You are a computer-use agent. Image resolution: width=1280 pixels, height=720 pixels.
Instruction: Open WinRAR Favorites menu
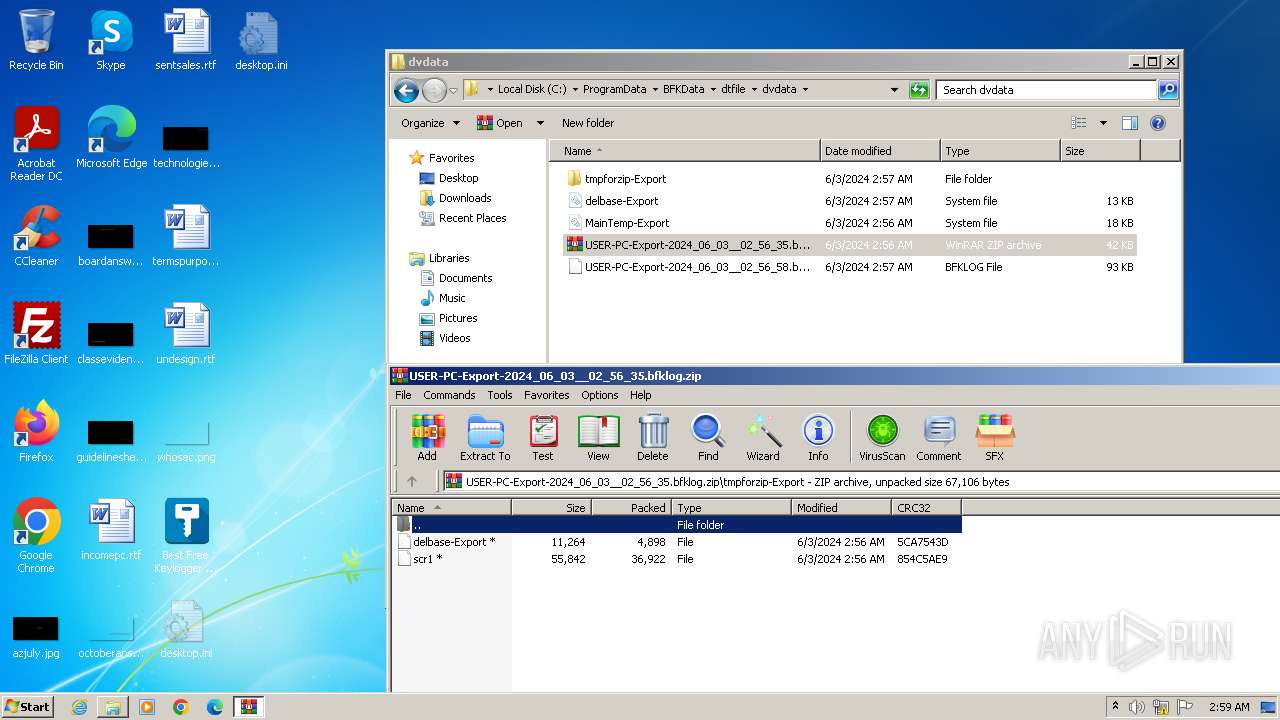click(547, 395)
